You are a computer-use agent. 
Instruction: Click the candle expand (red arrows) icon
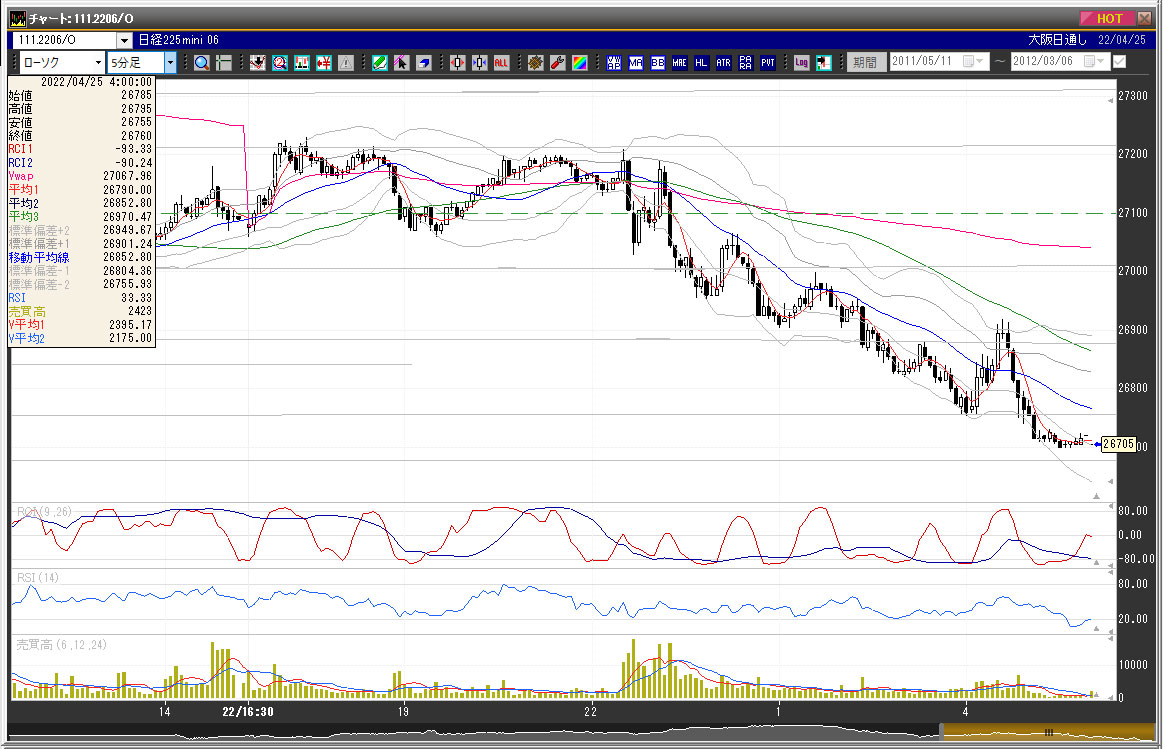click(458, 63)
